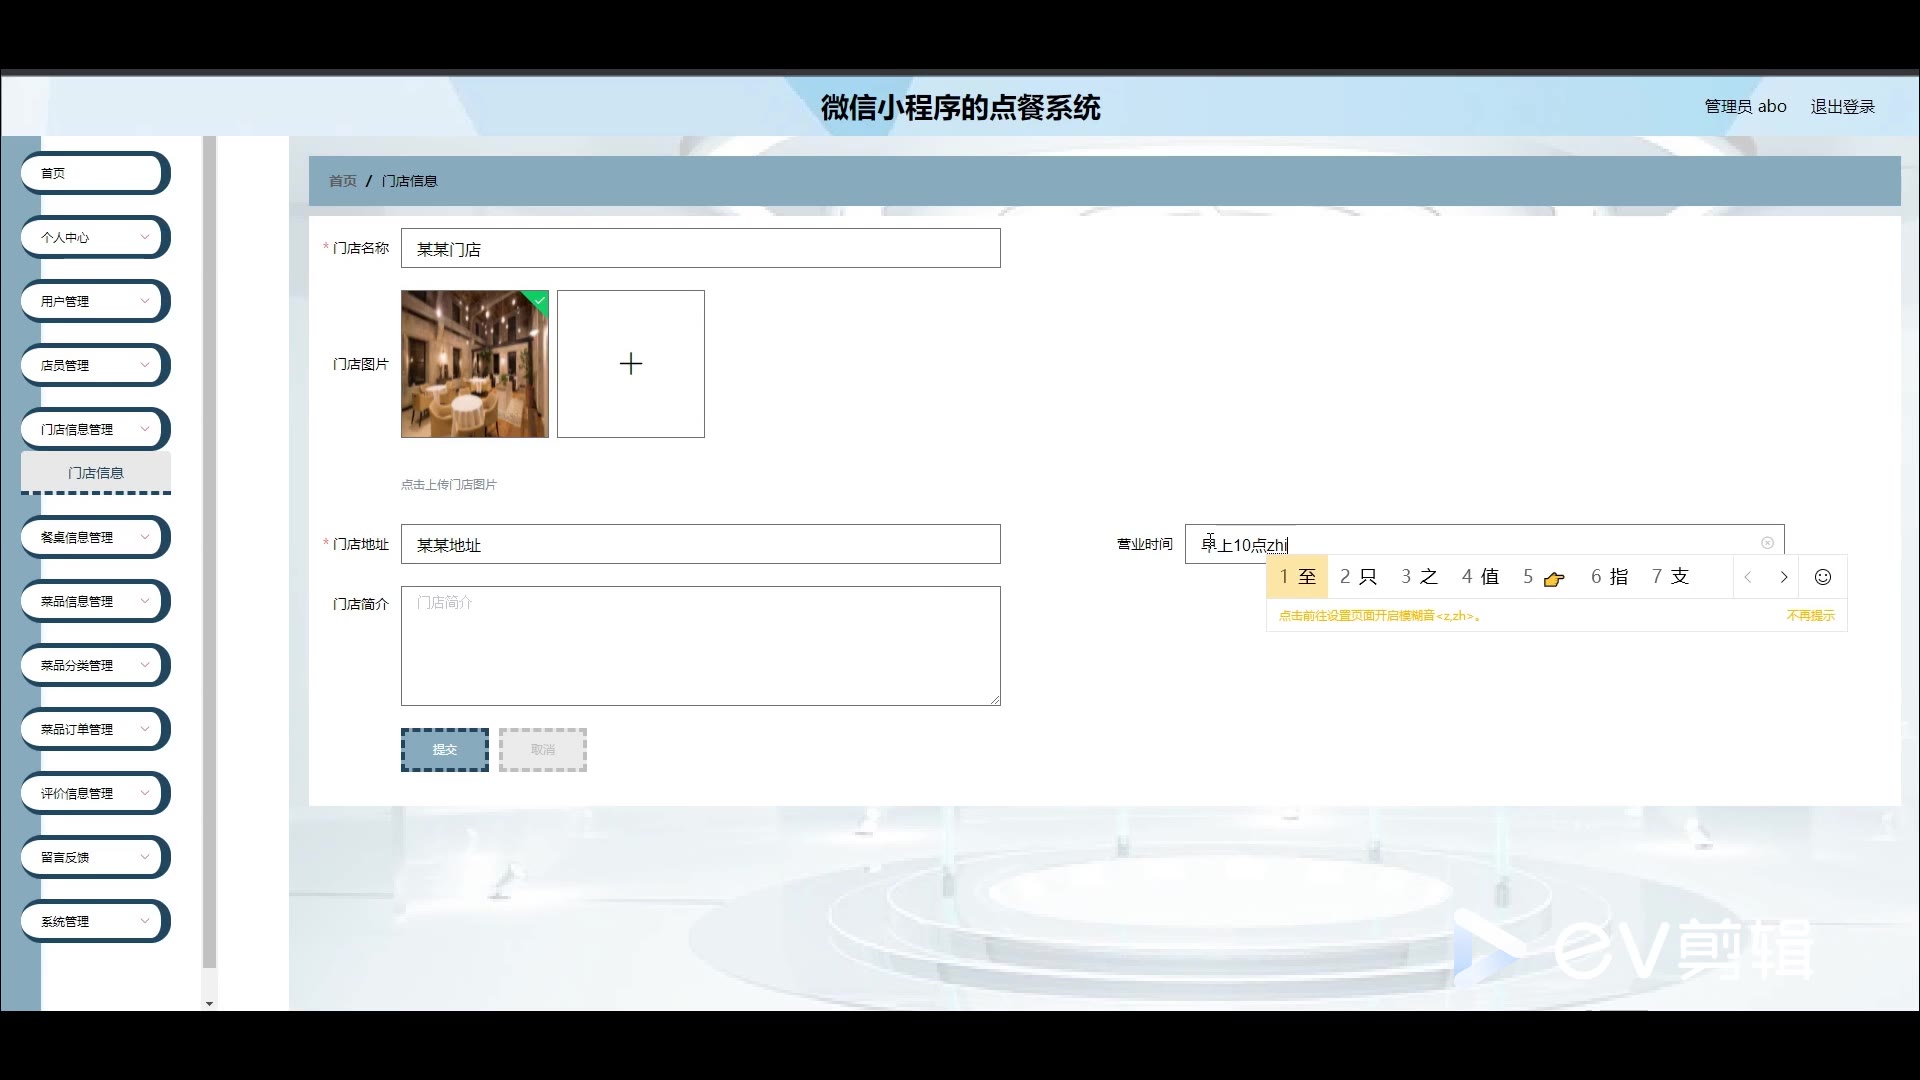Screen dimensions: 1920x1080
Task: Expand the 评价信息管理 menu
Action: point(95,793)
